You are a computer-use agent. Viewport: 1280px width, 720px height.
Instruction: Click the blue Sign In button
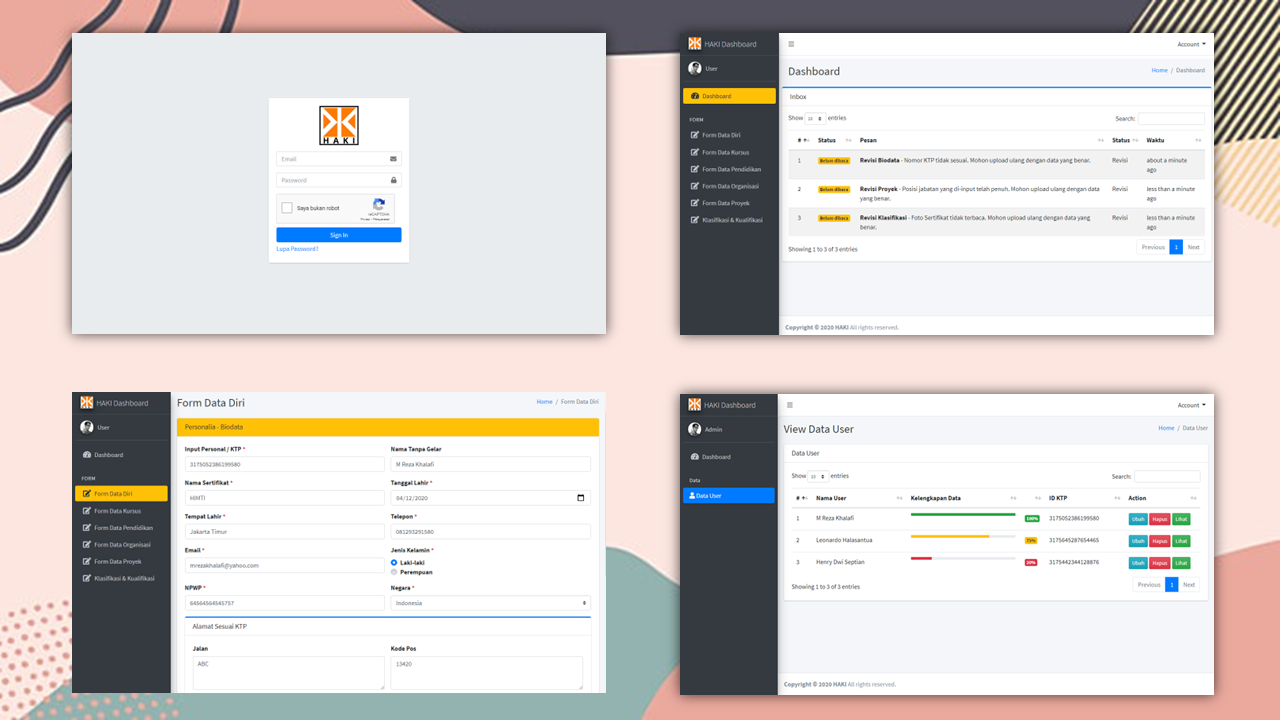339,235
